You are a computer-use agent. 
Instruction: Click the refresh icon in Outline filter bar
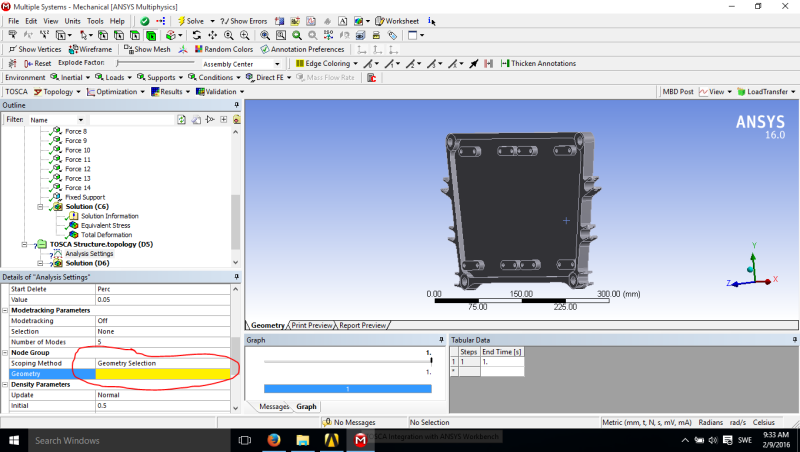point(181,119)
